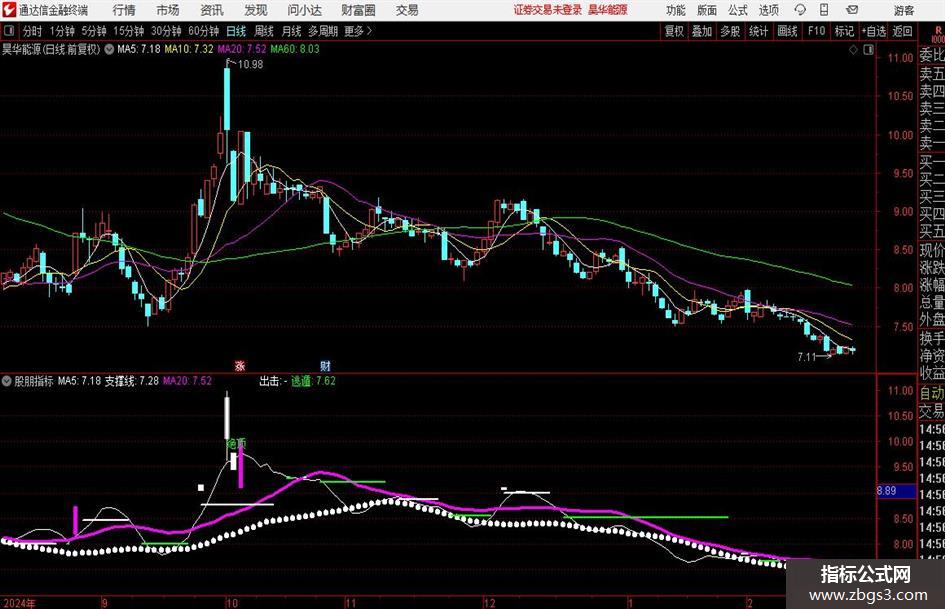Click the 证券交易未登录 login link
The height and width of the screenshot is (609, 945).
click(548, 10)
